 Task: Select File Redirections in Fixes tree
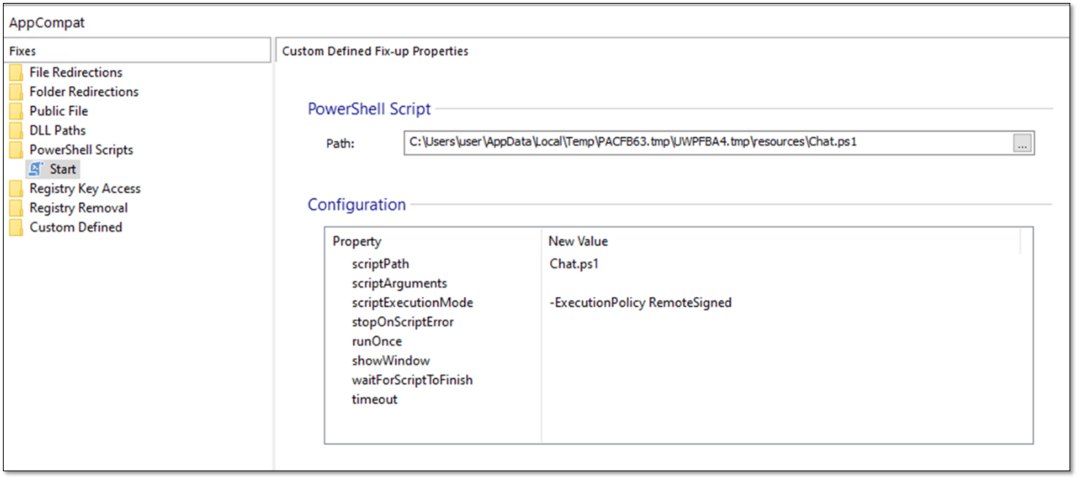coord(76,72)
